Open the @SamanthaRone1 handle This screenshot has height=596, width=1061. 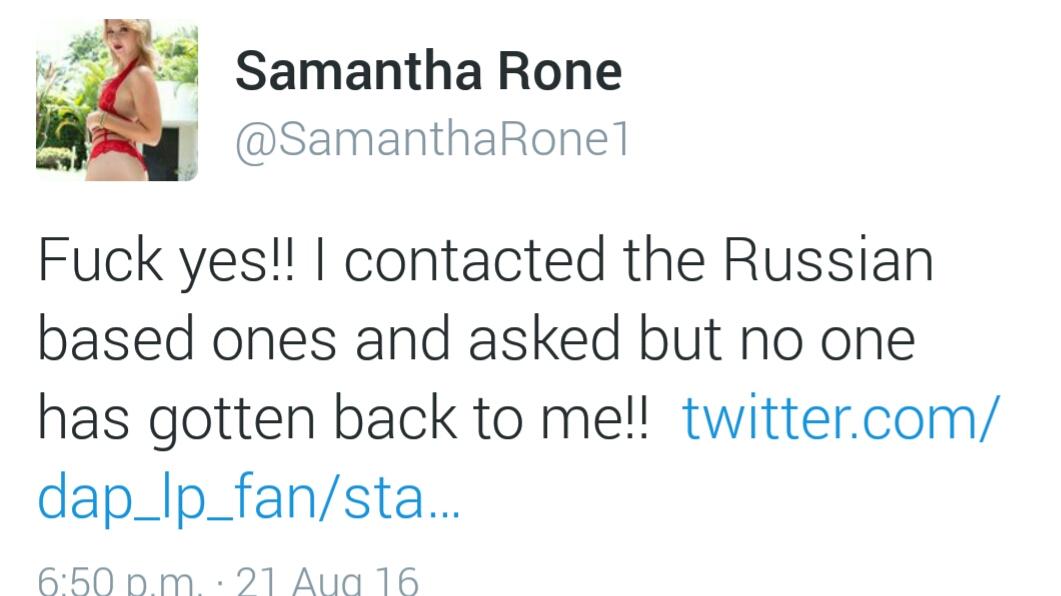[x=432, y=140]
